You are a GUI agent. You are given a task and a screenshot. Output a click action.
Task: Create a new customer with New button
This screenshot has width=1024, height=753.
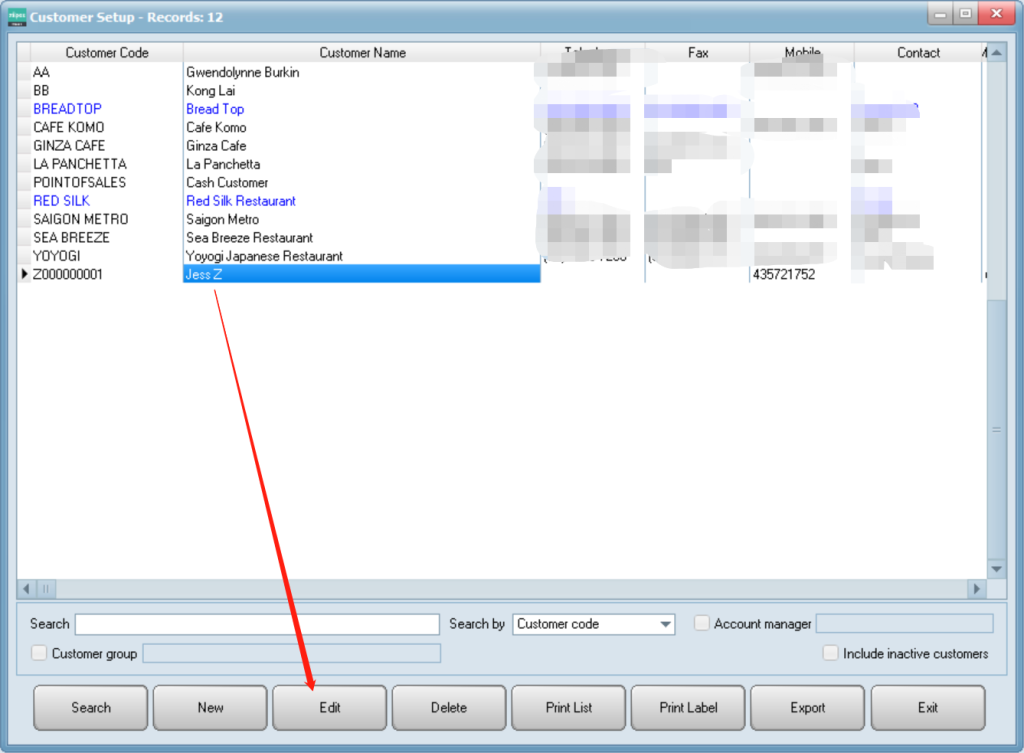click(210, 707)
